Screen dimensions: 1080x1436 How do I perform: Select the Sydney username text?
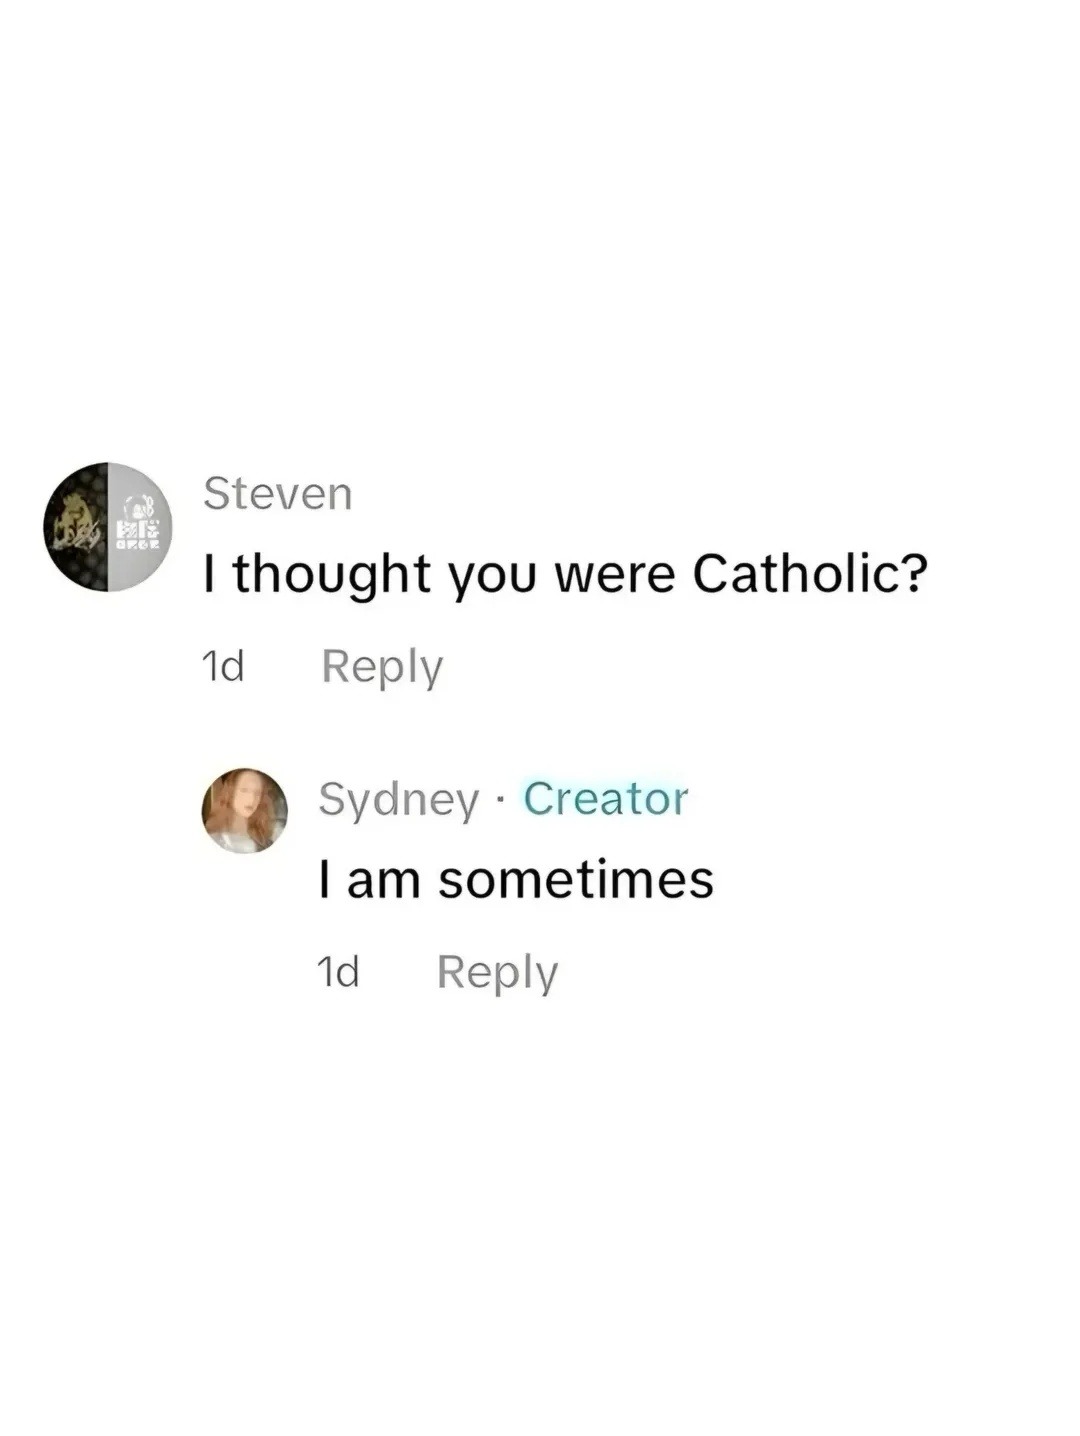(396, 799)
